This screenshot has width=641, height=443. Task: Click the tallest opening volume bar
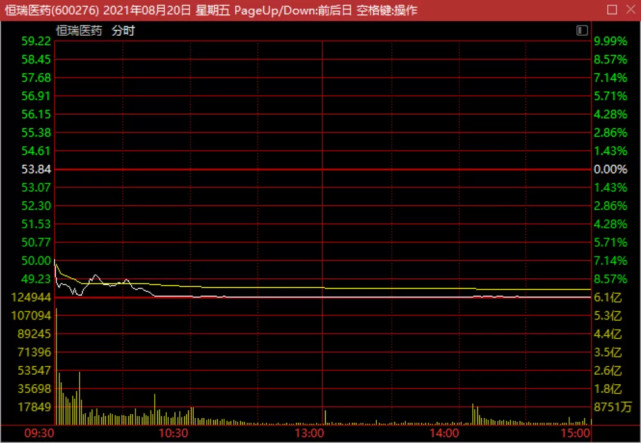56,366
